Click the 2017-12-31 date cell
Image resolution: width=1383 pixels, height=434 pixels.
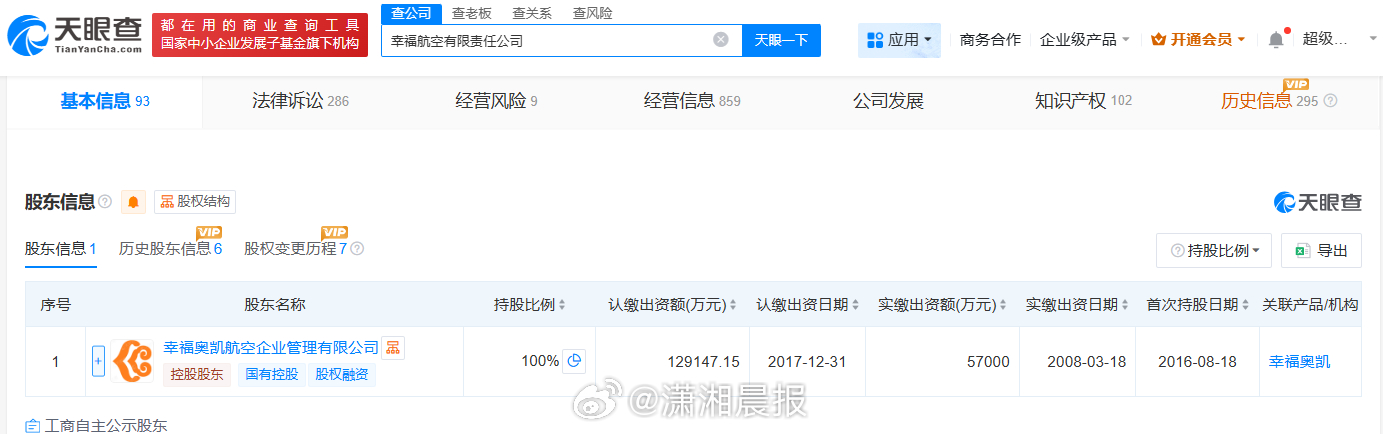point(807,361)
